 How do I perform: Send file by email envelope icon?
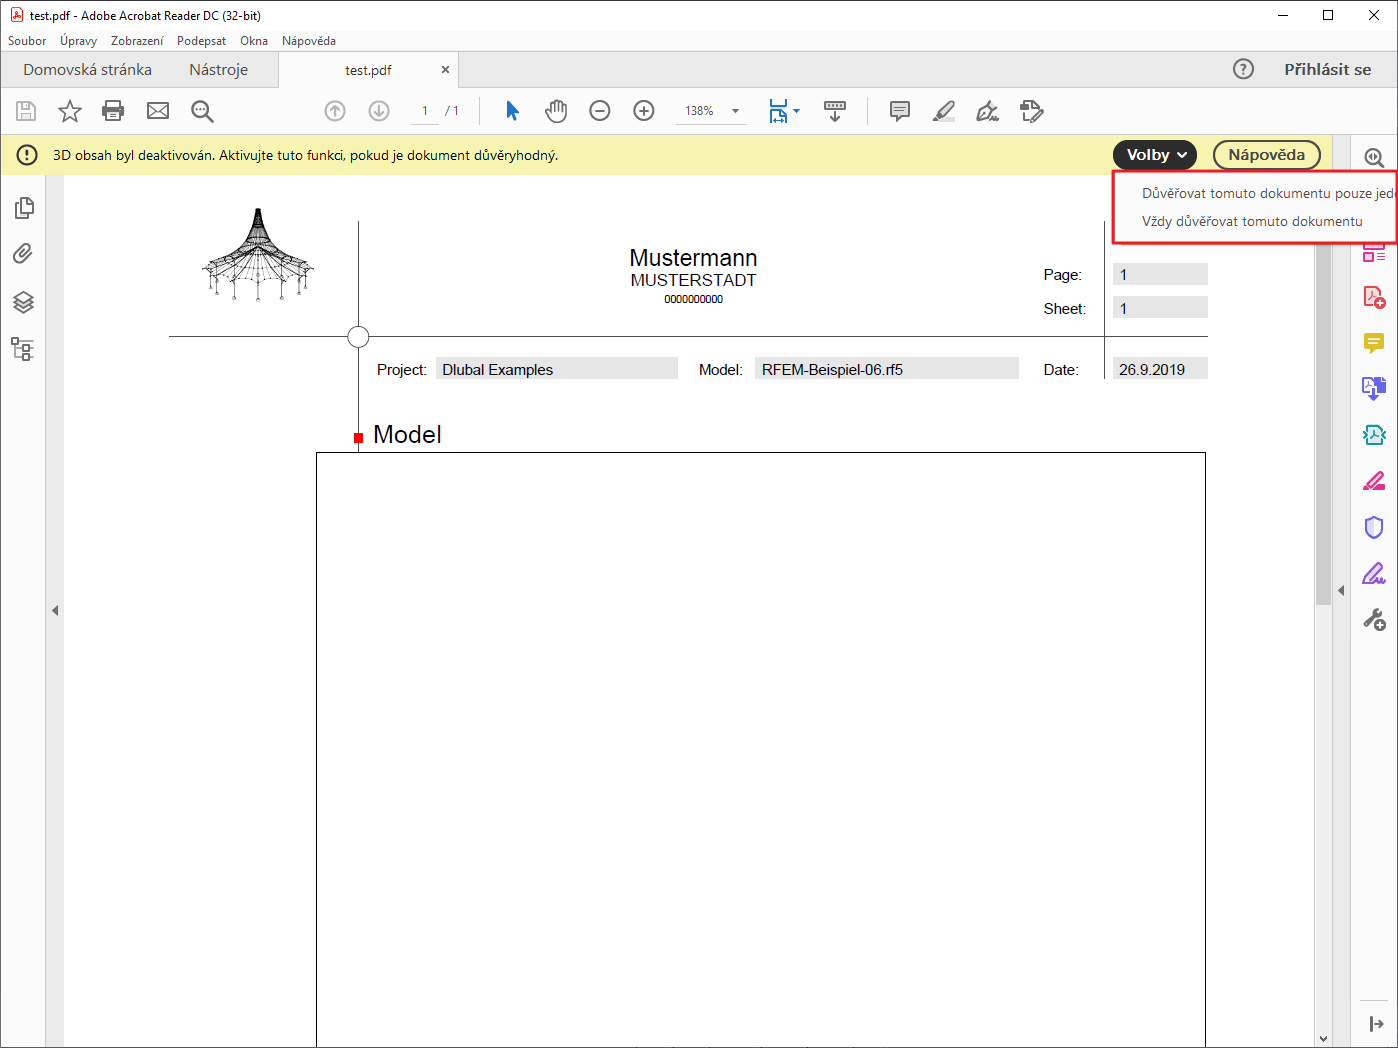tap(158, 111)
